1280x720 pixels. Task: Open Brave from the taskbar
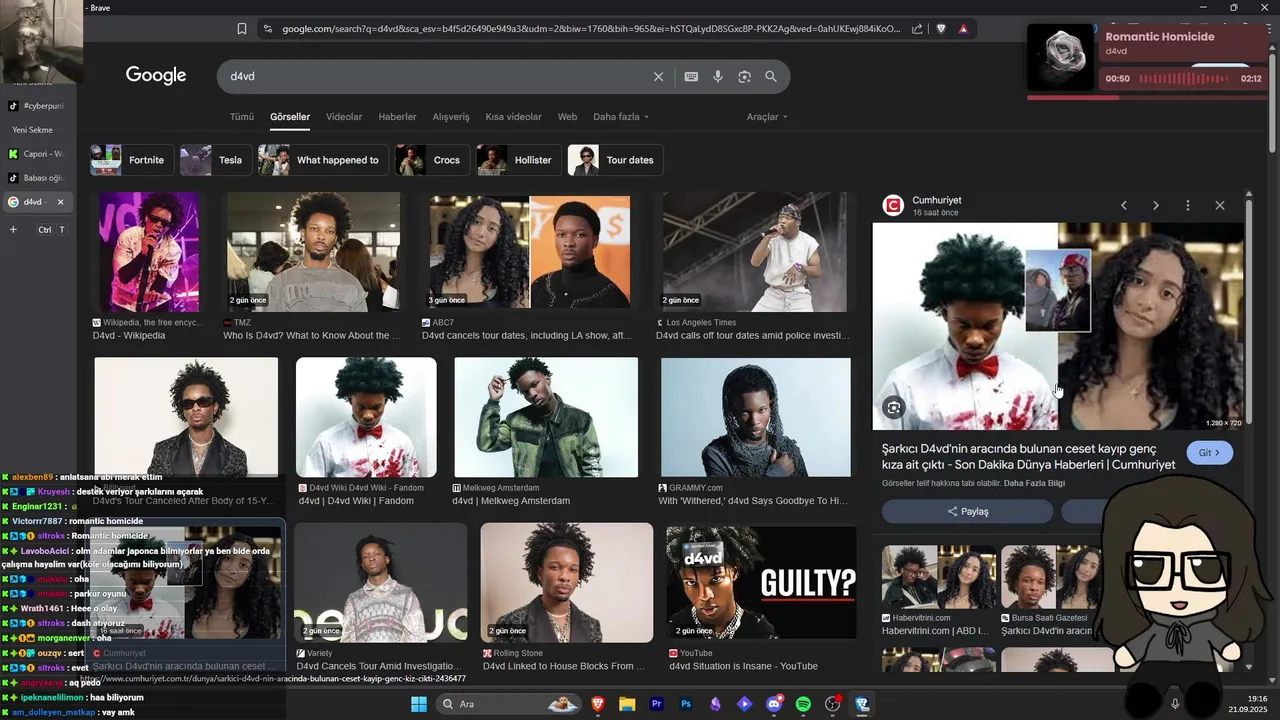tap(598, 704)
